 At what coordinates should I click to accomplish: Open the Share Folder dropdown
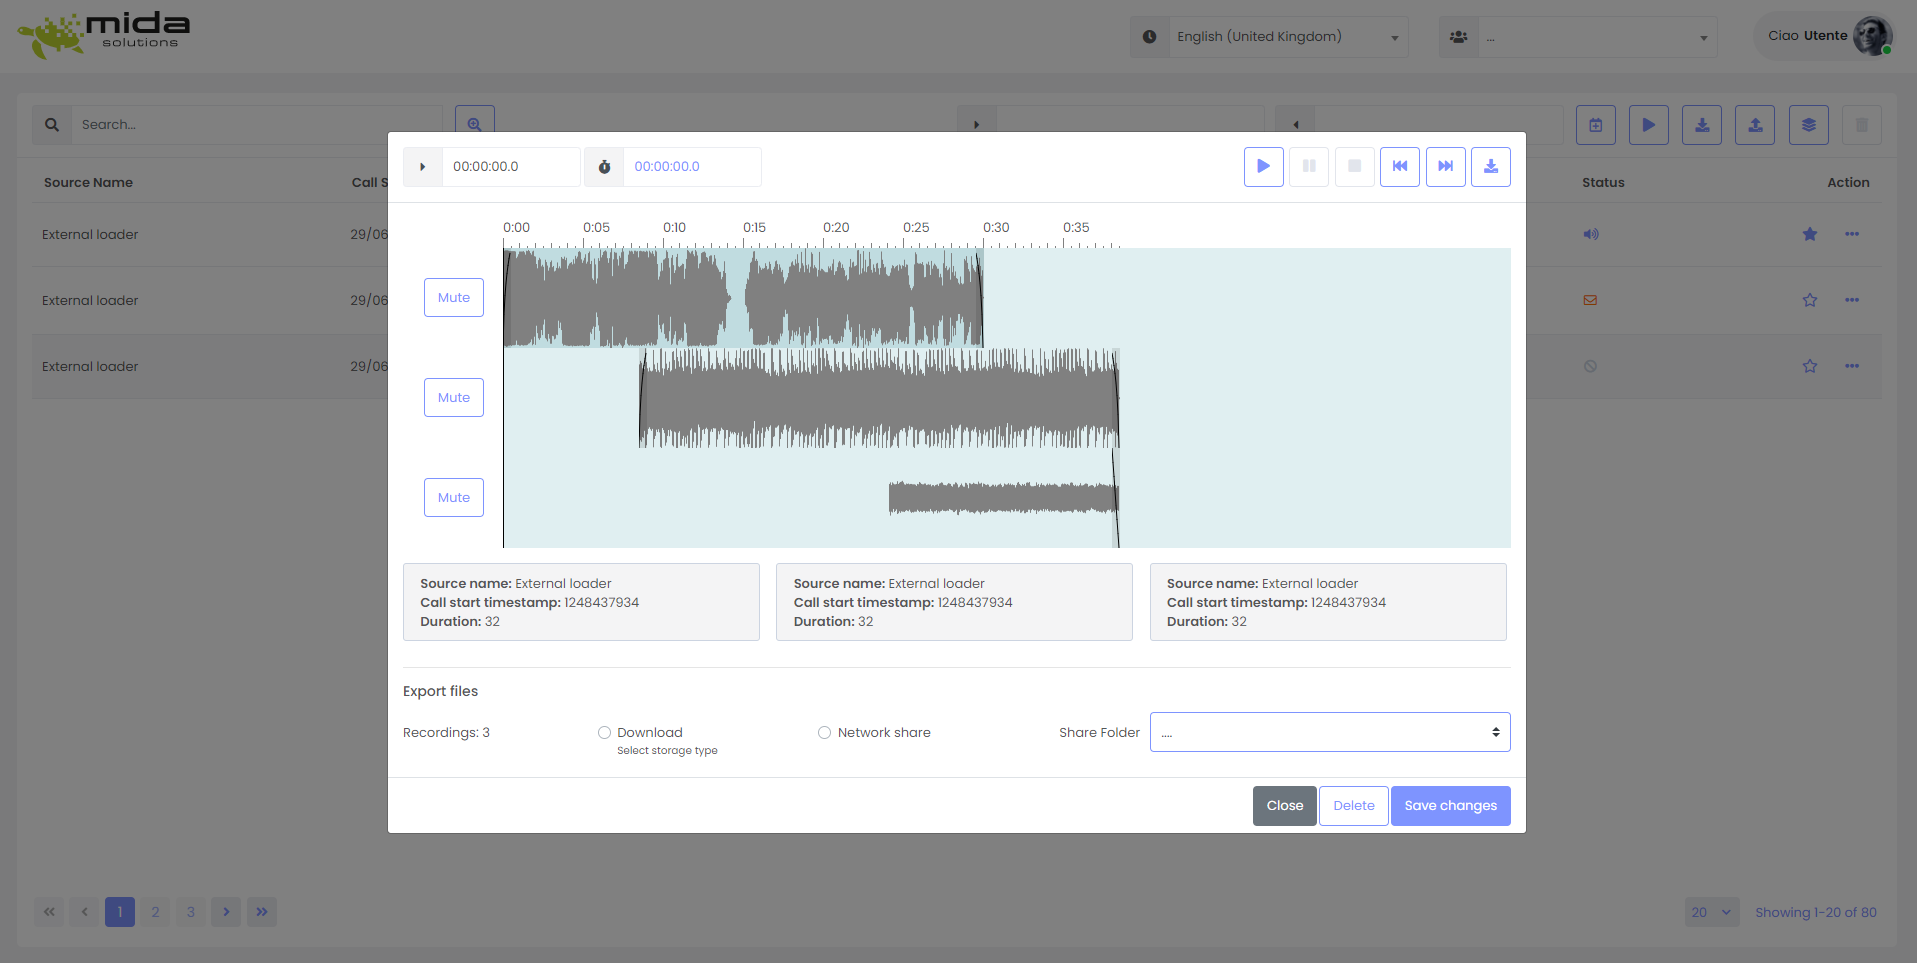1329,731
